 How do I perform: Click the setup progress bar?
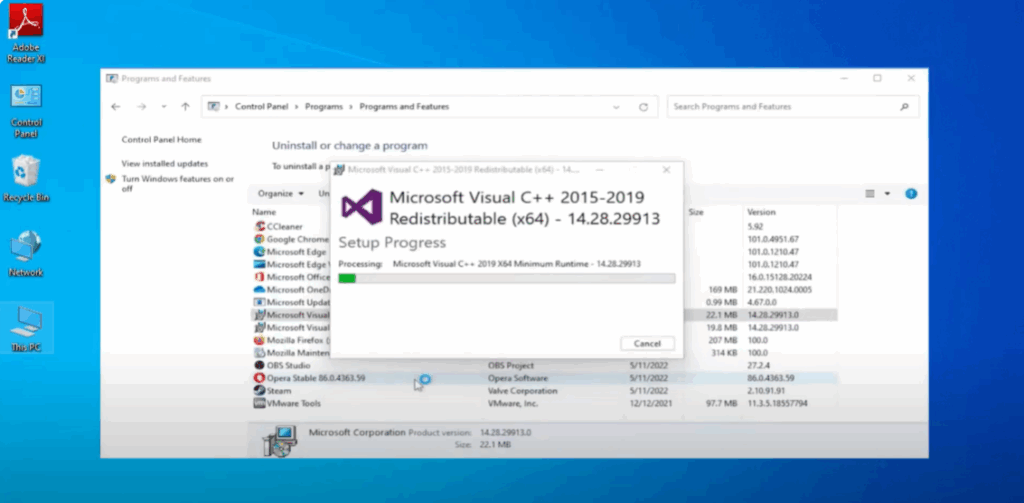pos(507,278)
